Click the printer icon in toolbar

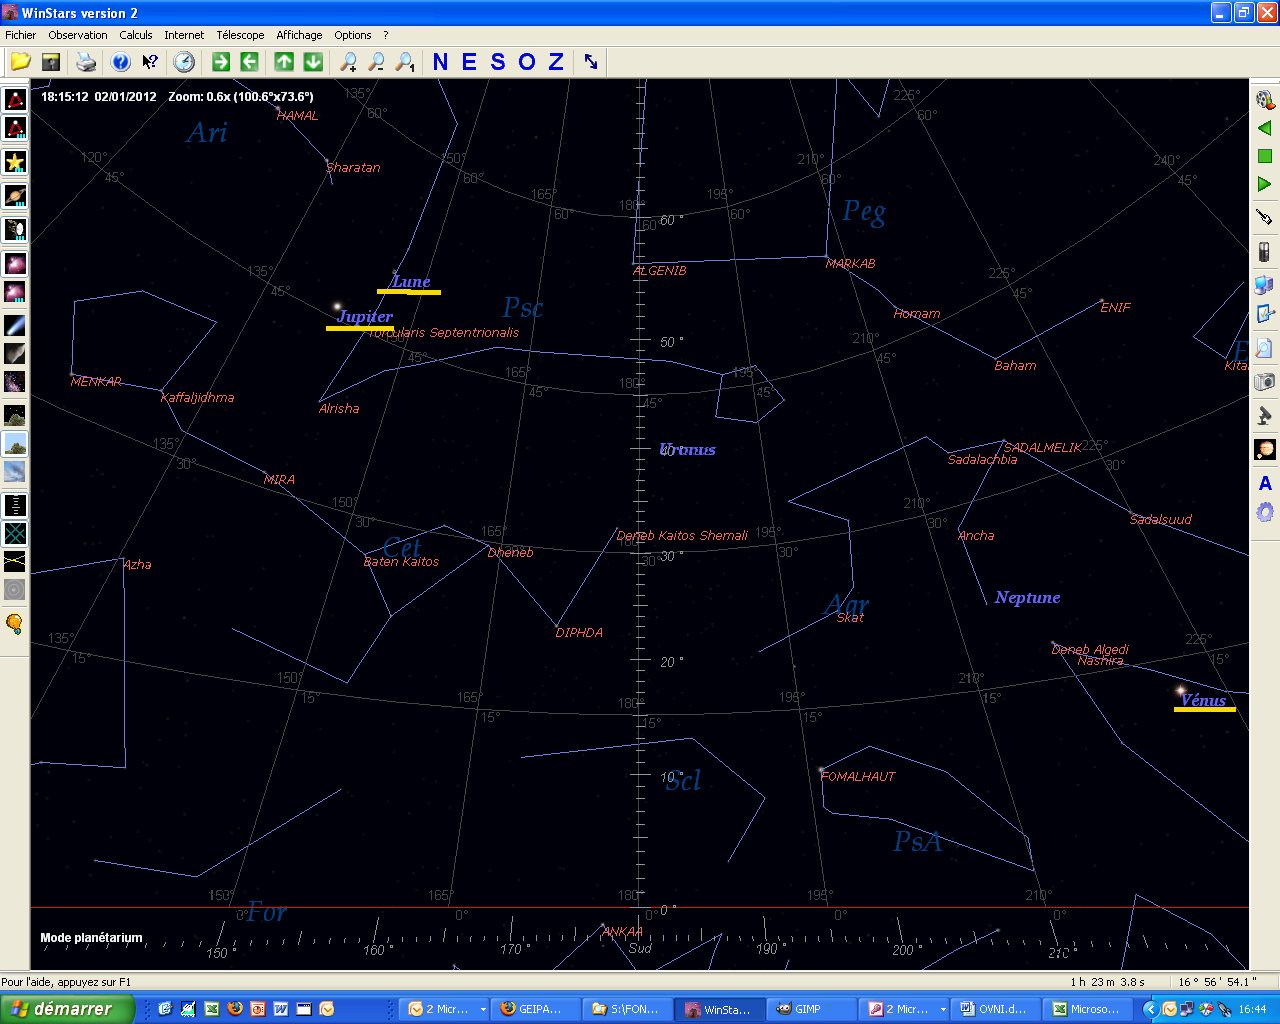coord(87,62)
